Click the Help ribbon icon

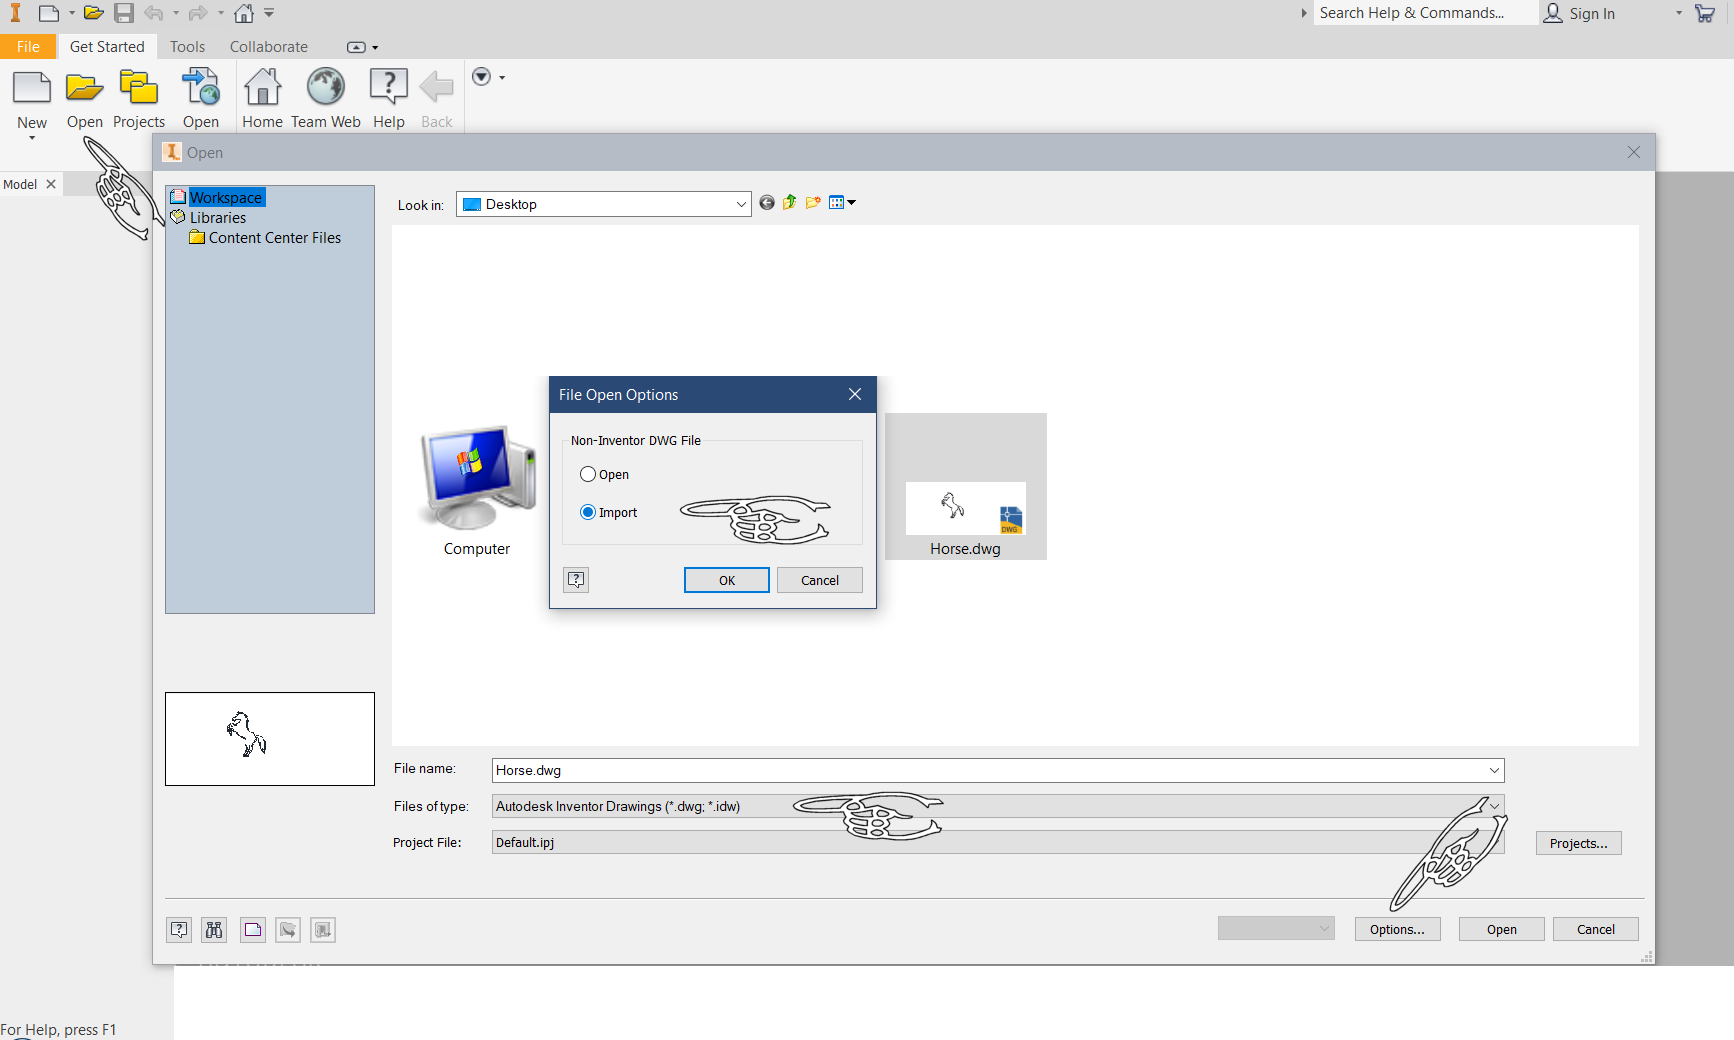tap(389, 87)
